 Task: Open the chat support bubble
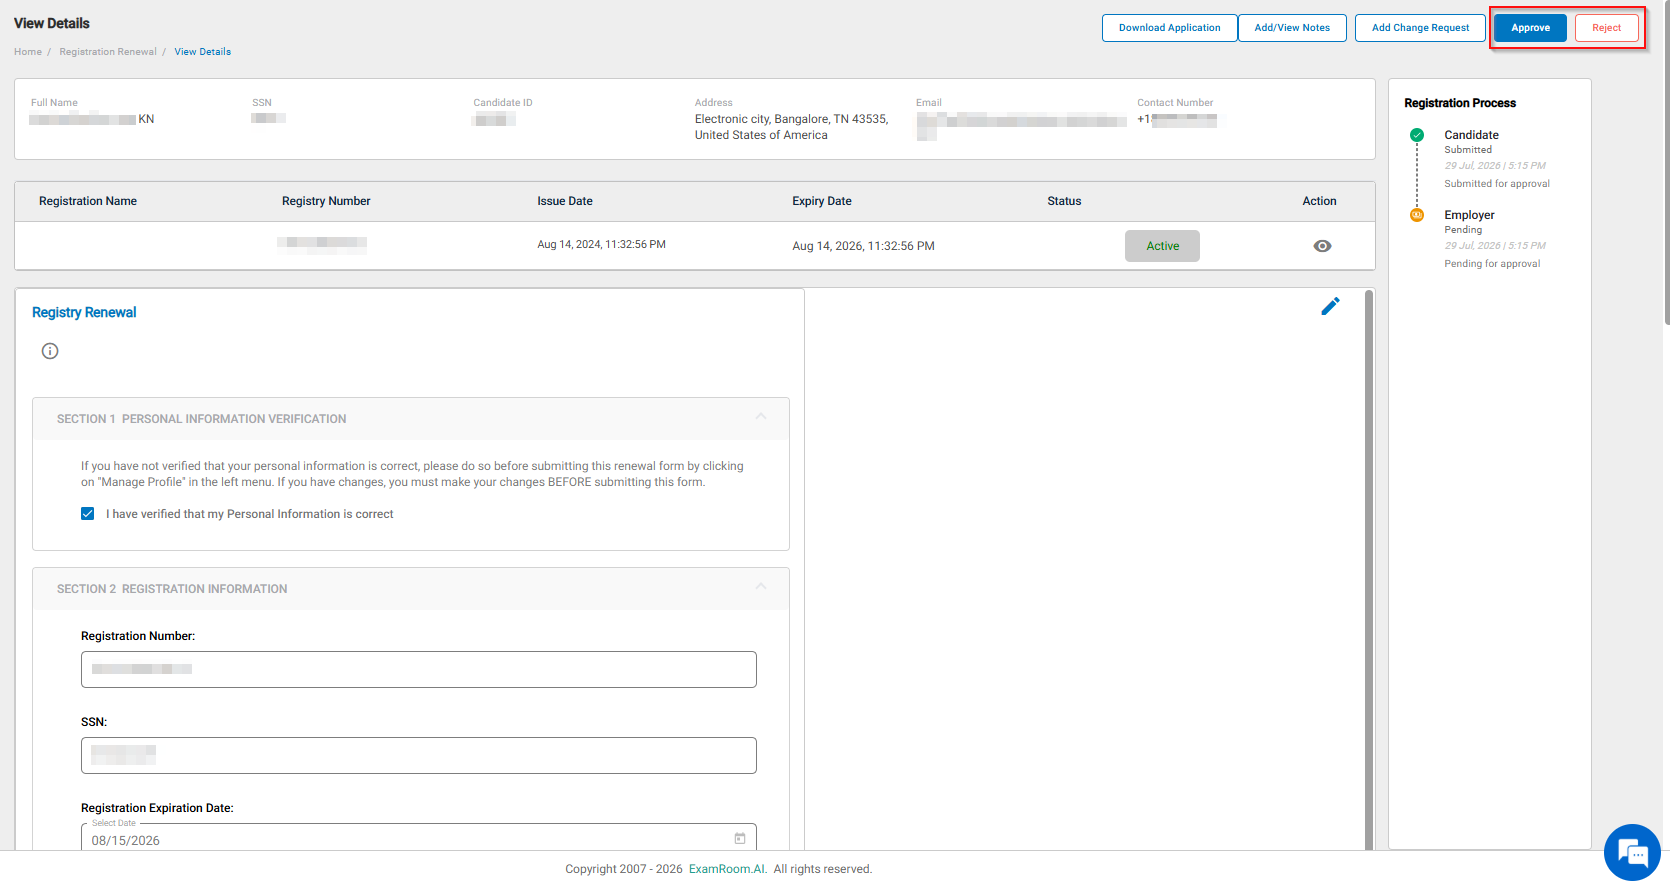(1632, 853)
